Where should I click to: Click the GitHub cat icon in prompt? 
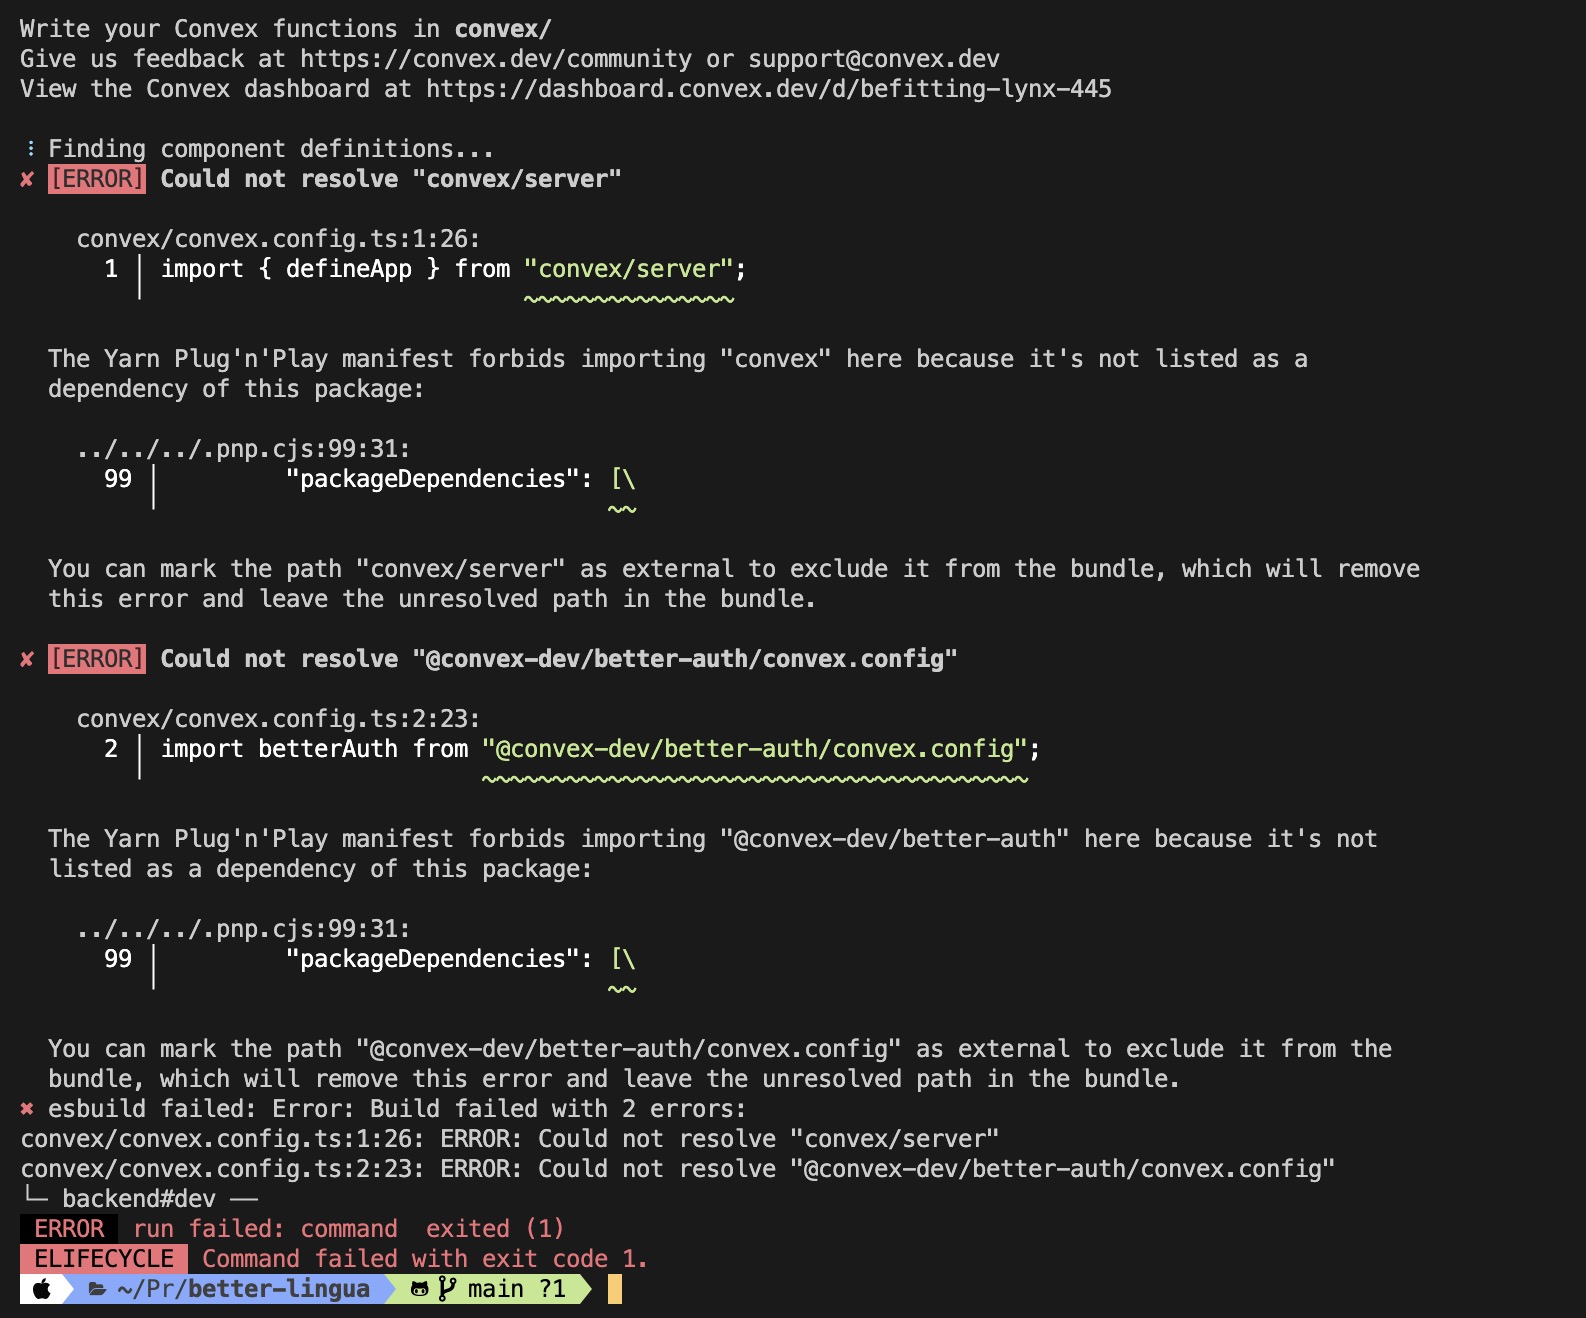pos(420,1289)
